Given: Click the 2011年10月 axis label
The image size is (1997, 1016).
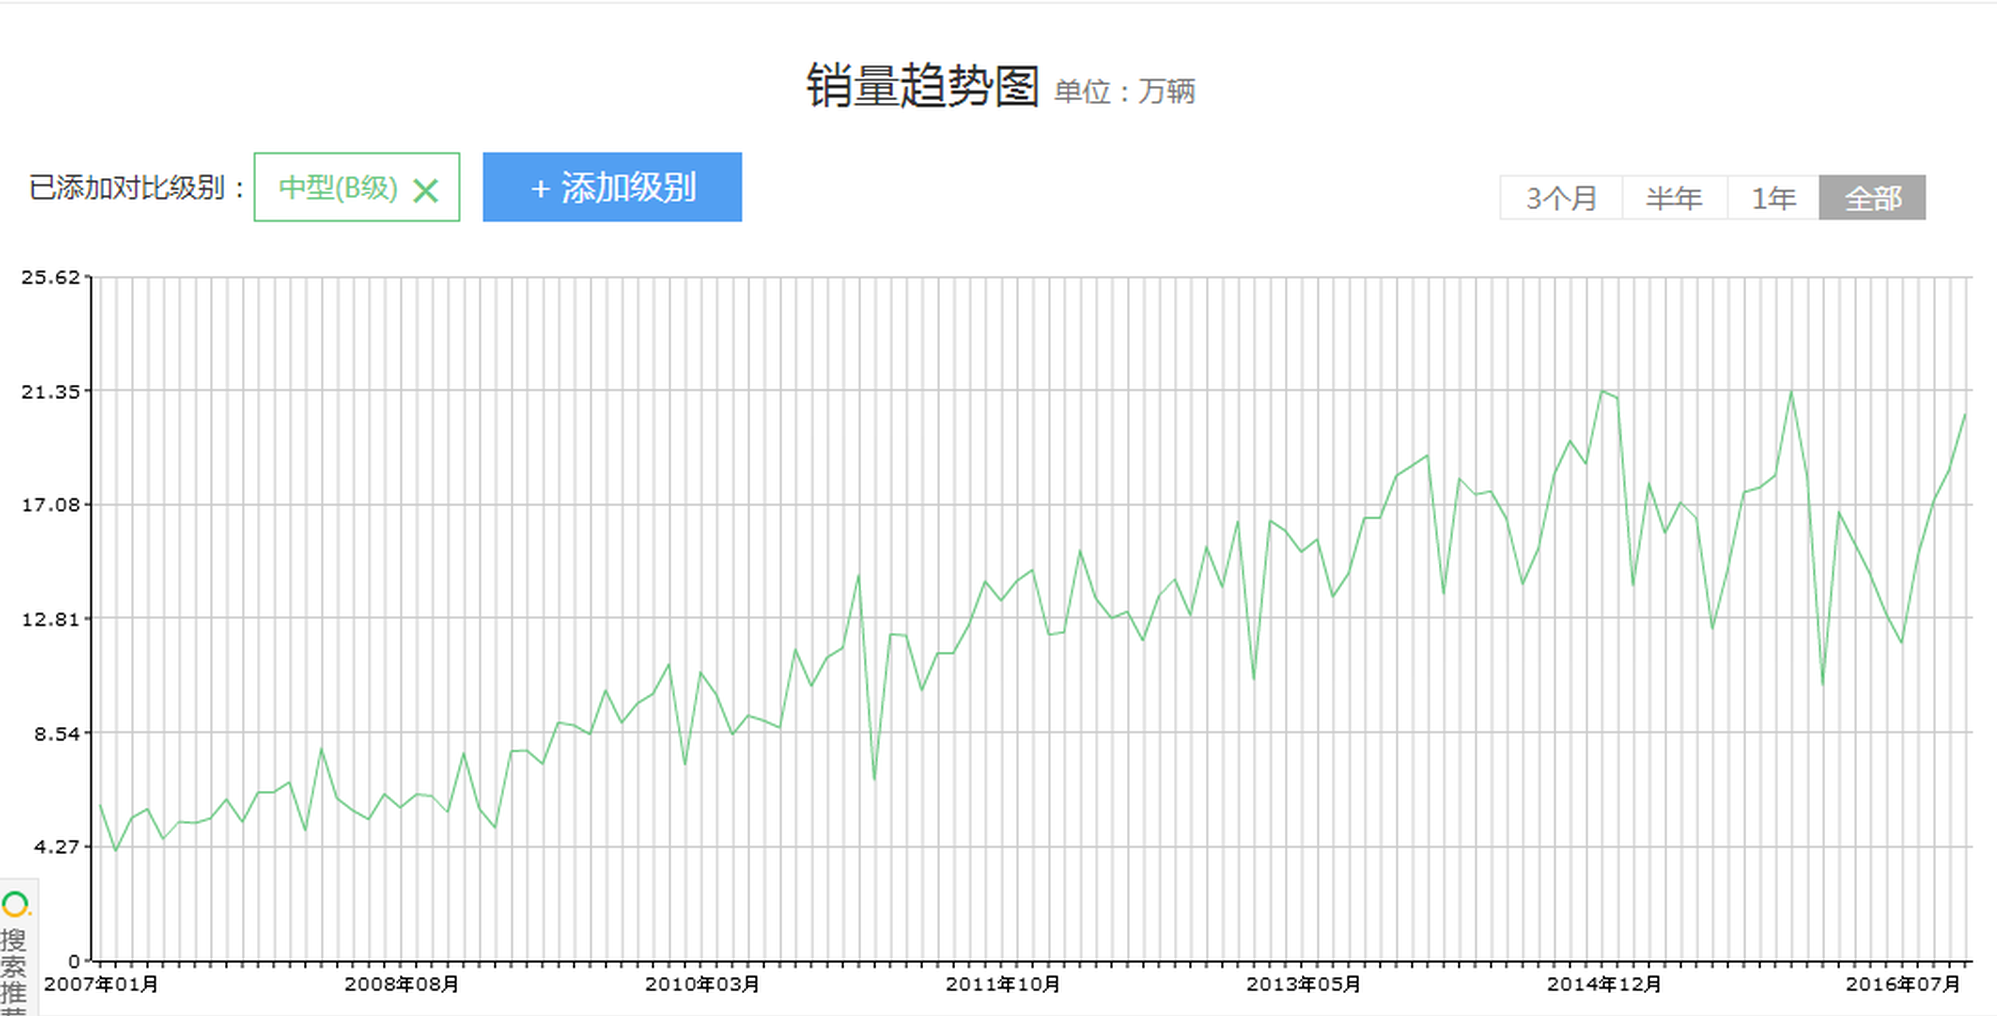Looking at the screenshot, I should point(1003,984).
